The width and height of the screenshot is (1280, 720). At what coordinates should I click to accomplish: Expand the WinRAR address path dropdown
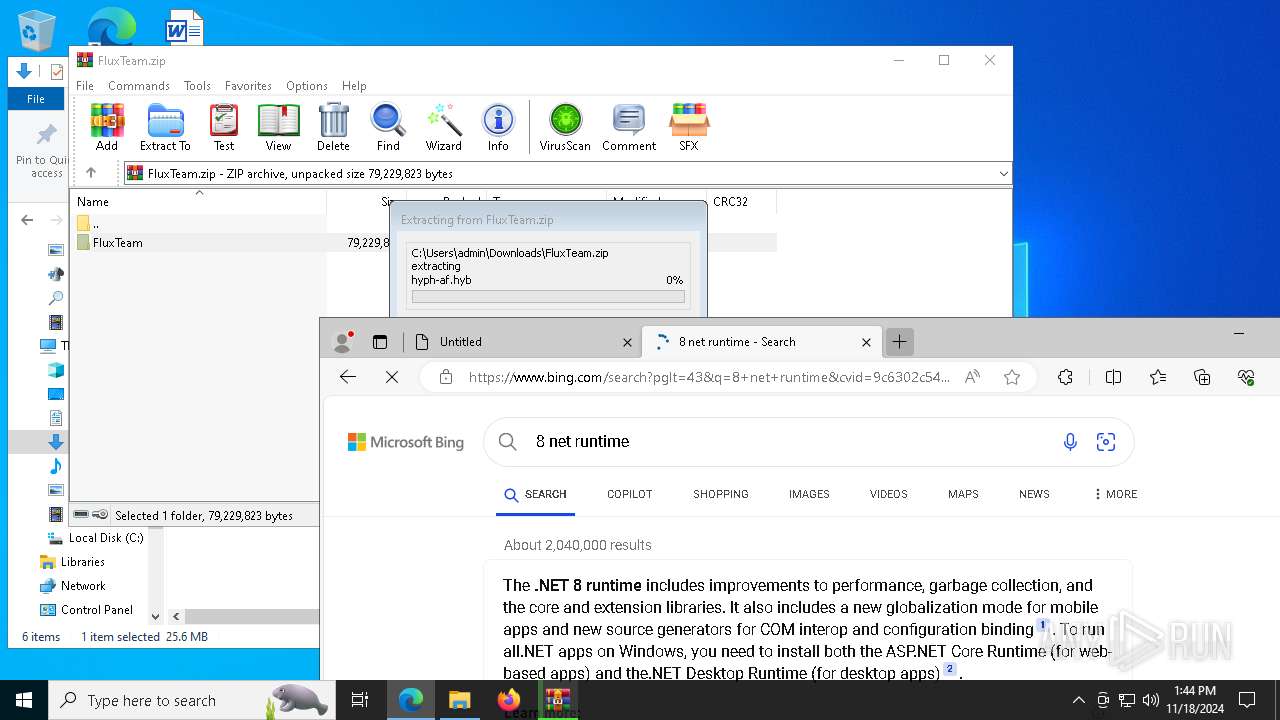[1003, 174]
